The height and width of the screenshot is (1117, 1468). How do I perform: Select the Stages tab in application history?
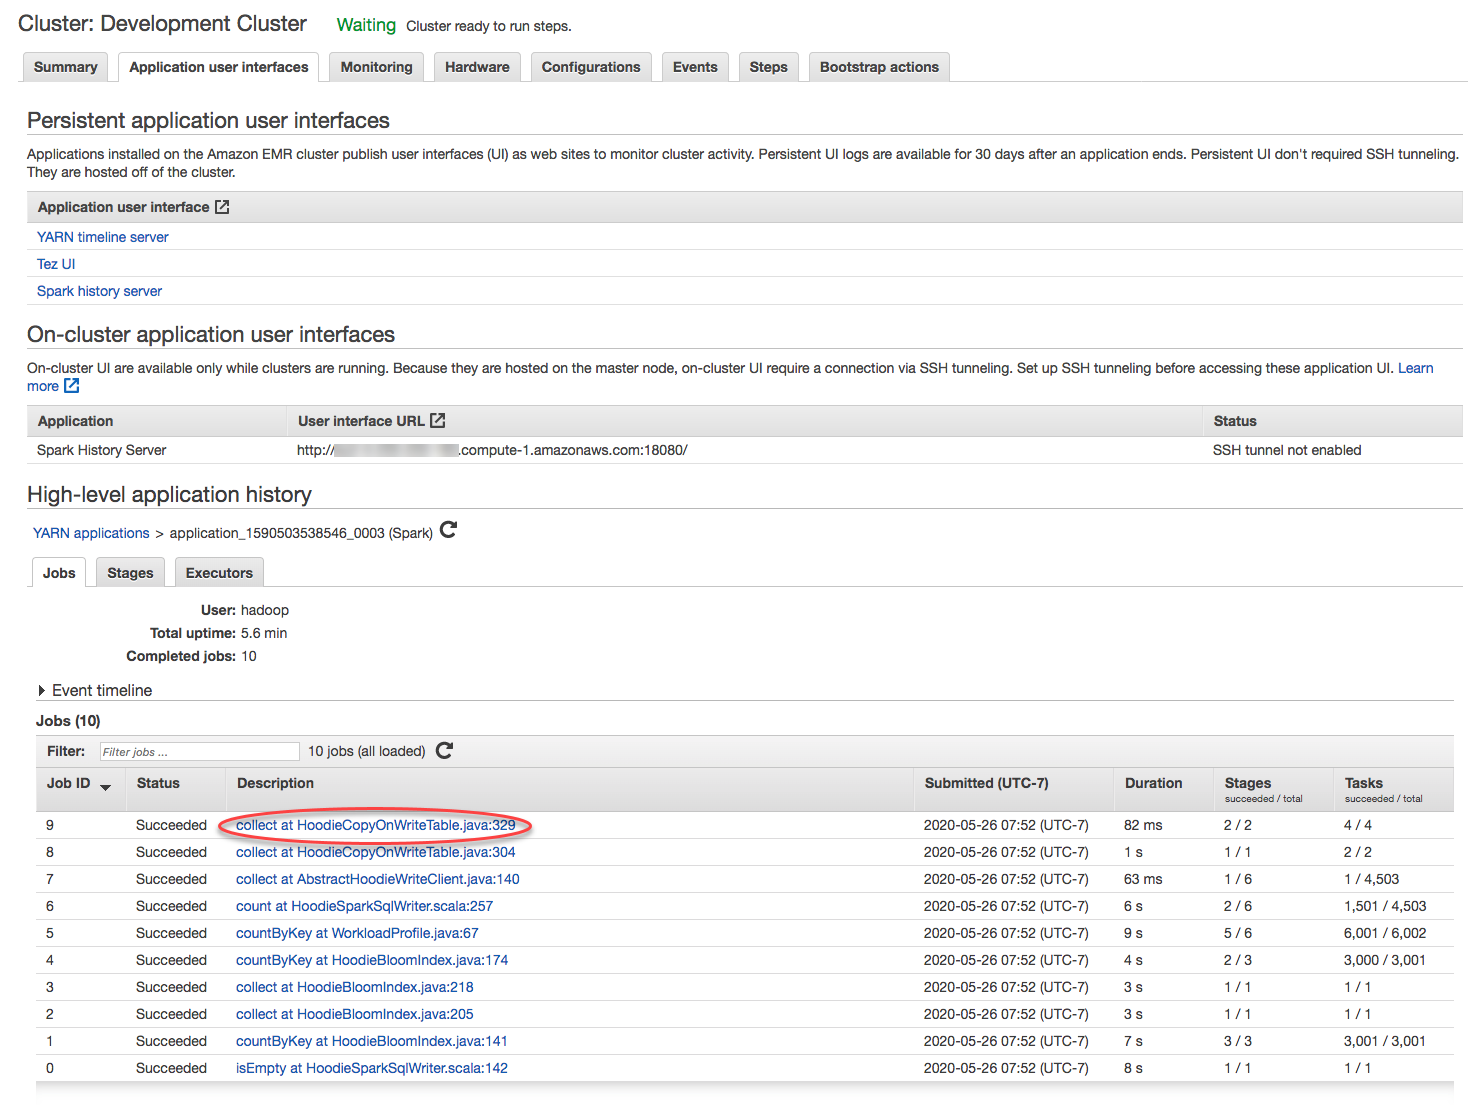pos(130,573)
